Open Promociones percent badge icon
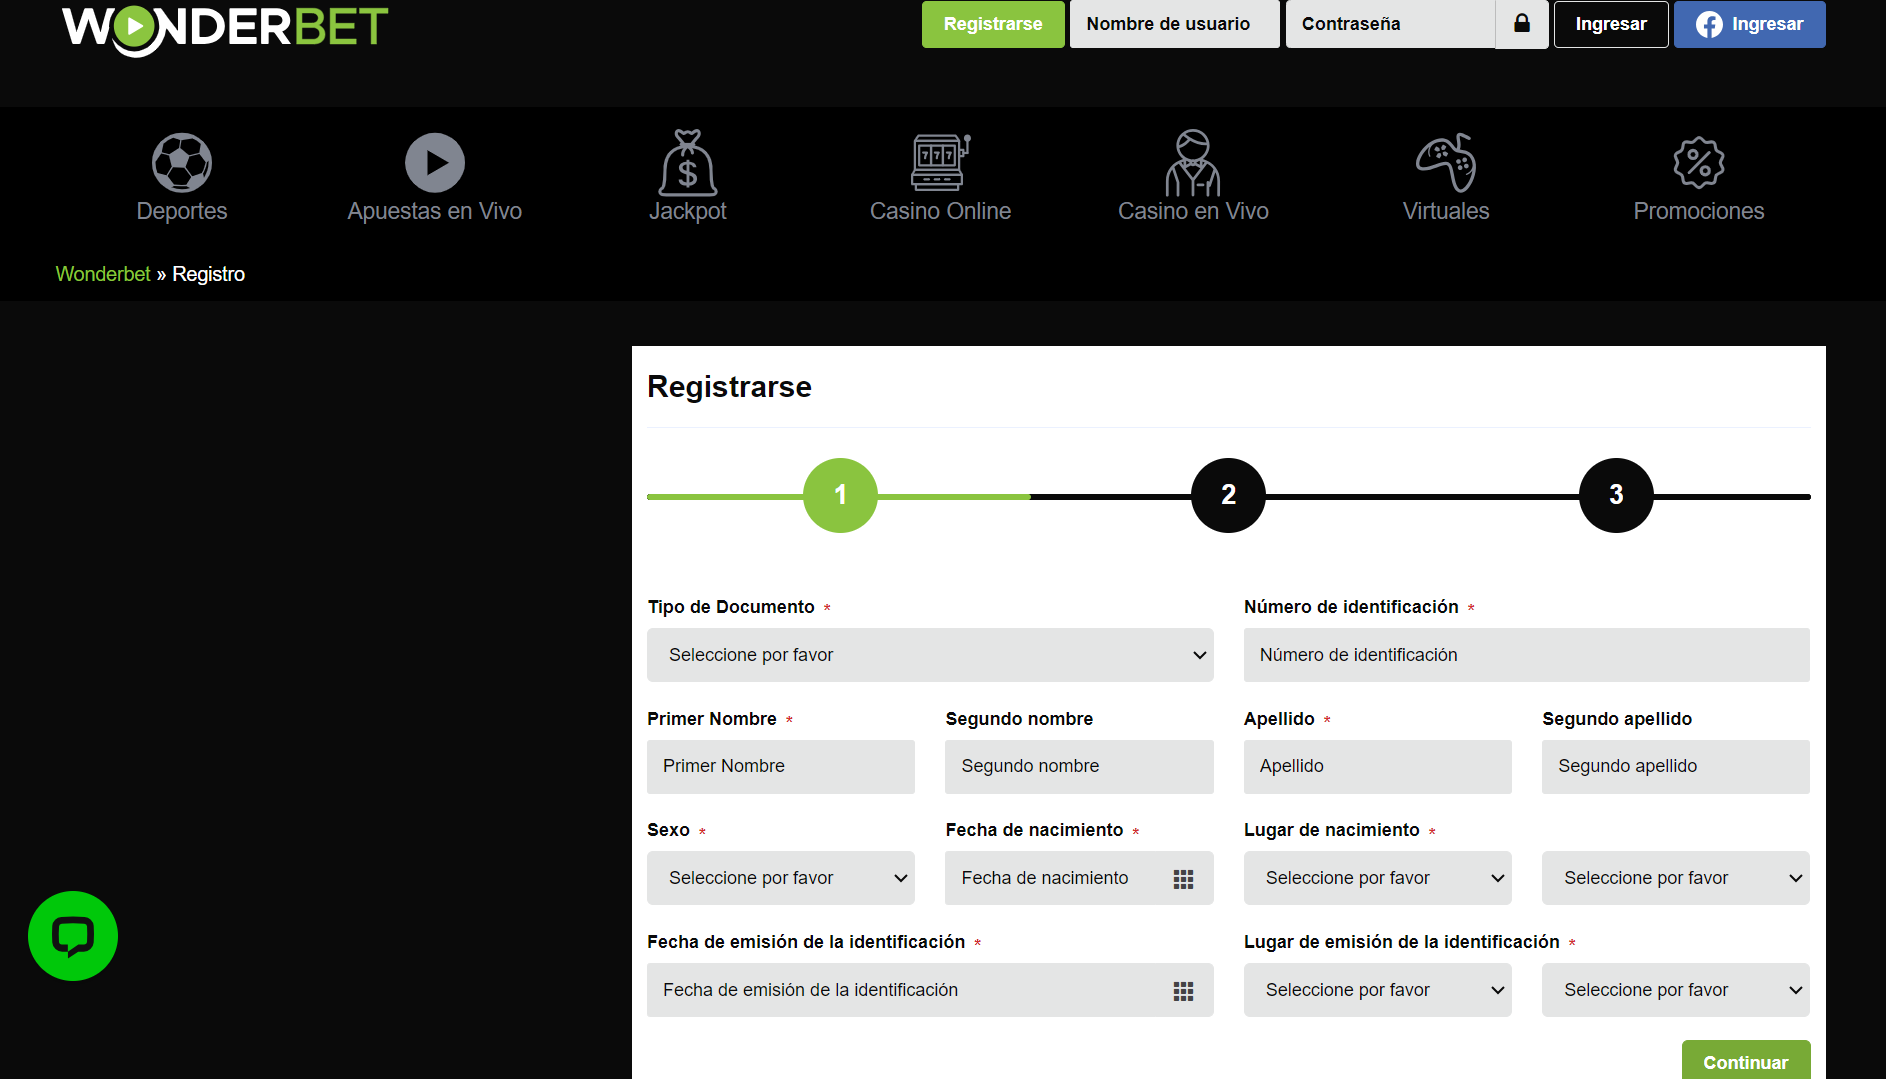1886x1079 pixels. (x=1699, y=162)
